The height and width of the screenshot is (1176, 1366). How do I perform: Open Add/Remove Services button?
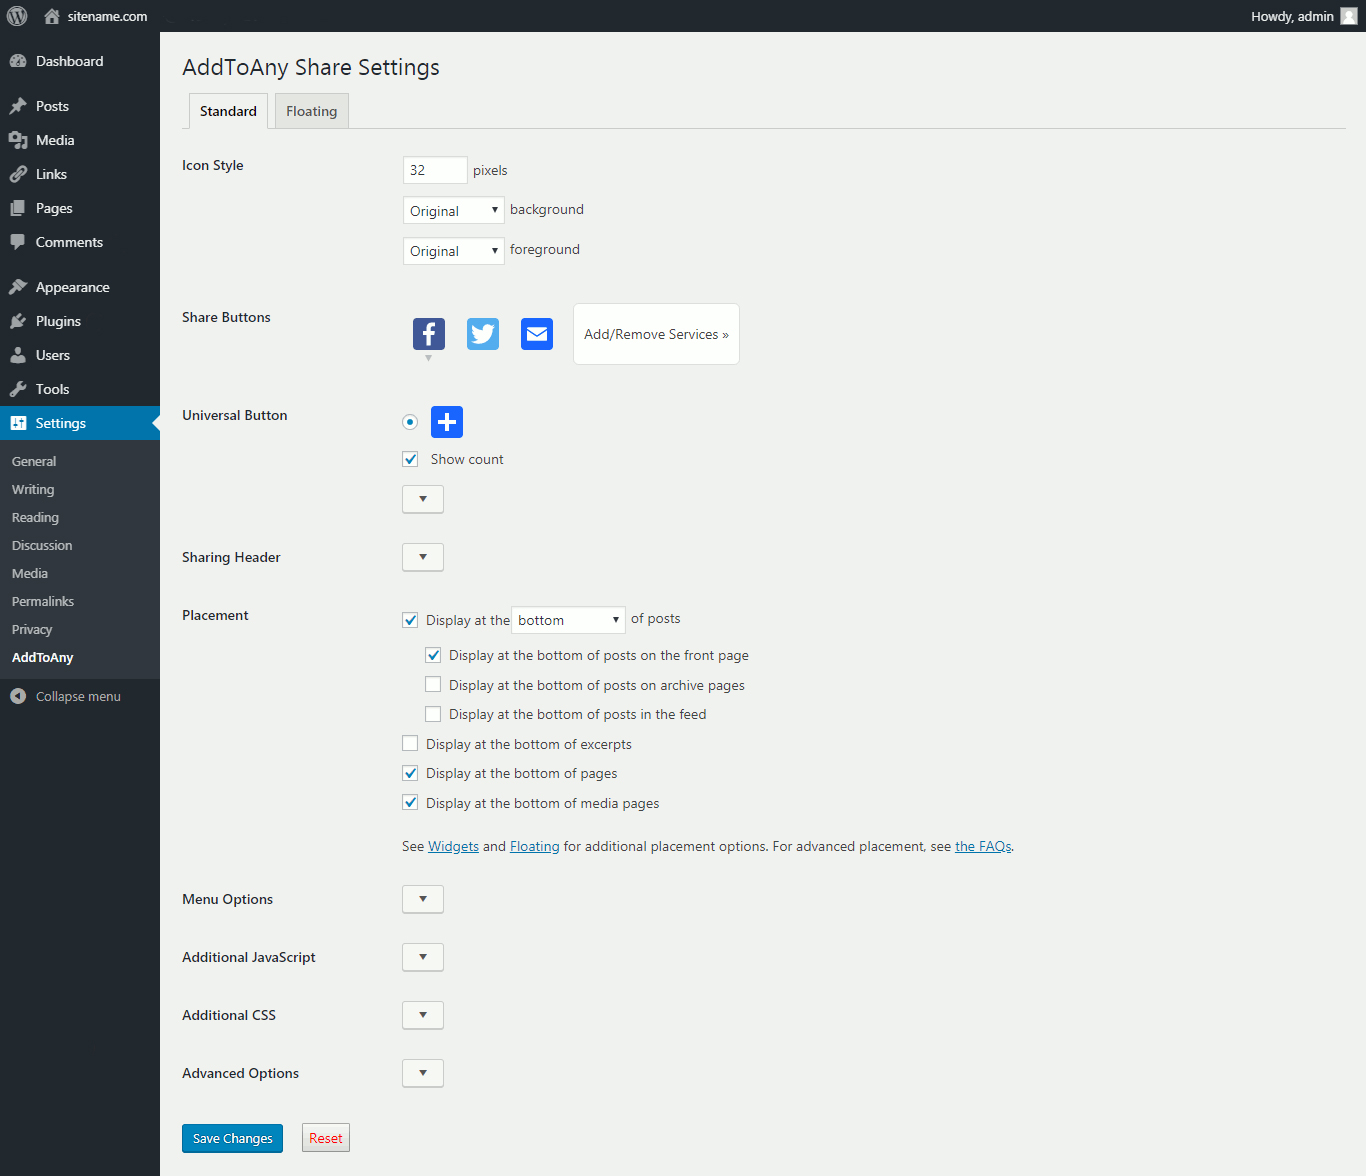[656, 334]
